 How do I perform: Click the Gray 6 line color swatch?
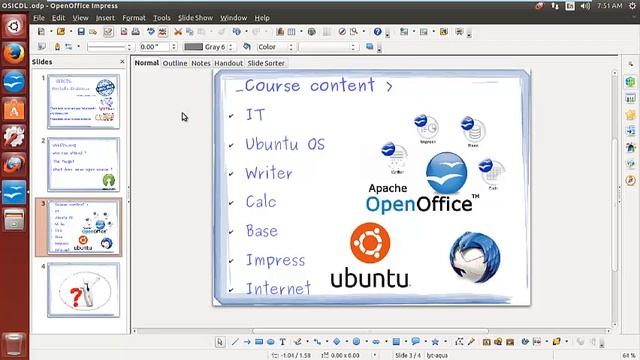pos(193,47)
